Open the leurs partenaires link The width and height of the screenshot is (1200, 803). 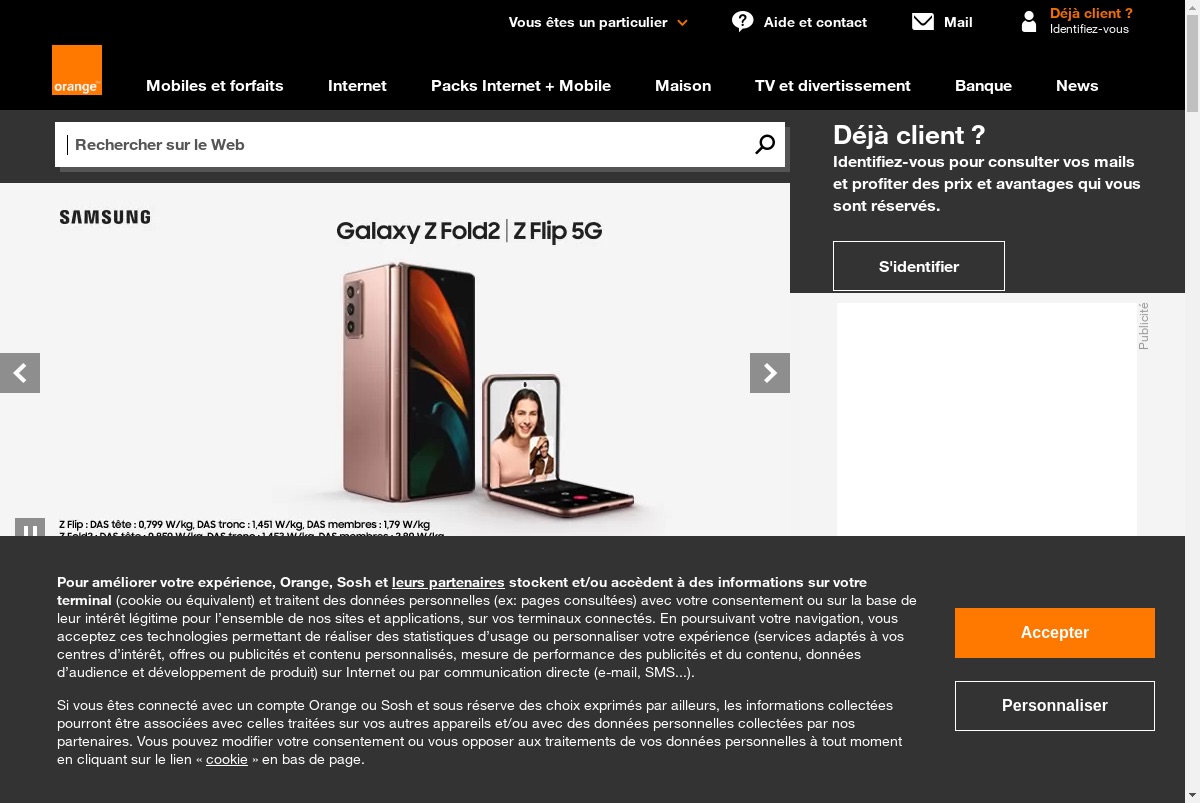pyautogui.click(x=448, y=582)
